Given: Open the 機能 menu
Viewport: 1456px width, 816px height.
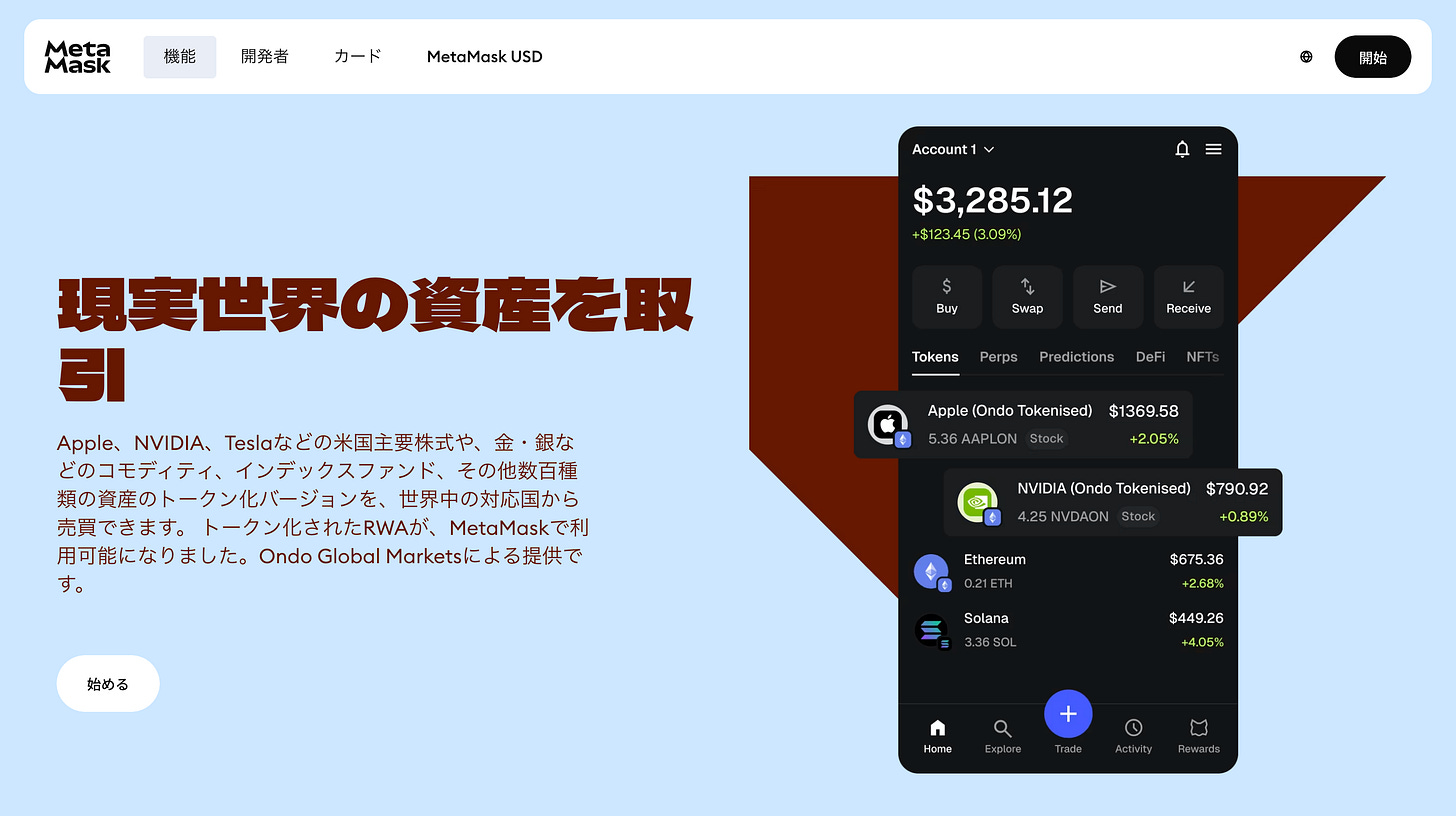Looking at the screenshot, I should click(180, 57).
